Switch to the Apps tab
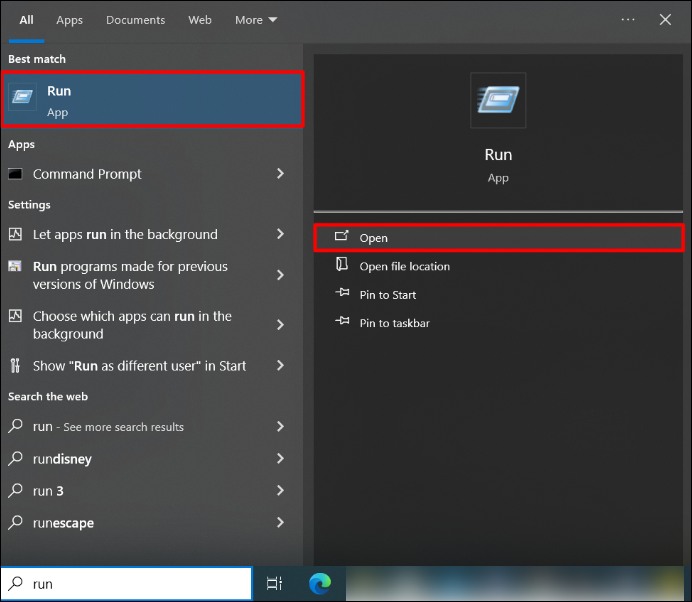This screenshot has width=692, height=602. click(x=70, y=20)
